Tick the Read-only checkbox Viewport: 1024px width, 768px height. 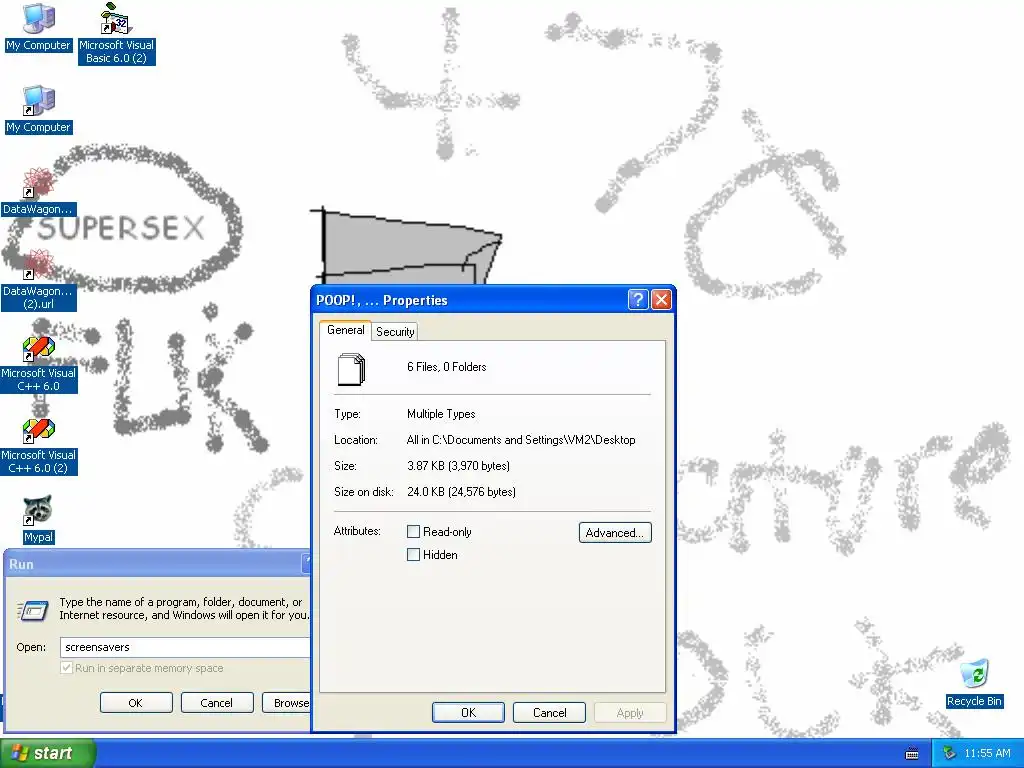click(413, 532)
